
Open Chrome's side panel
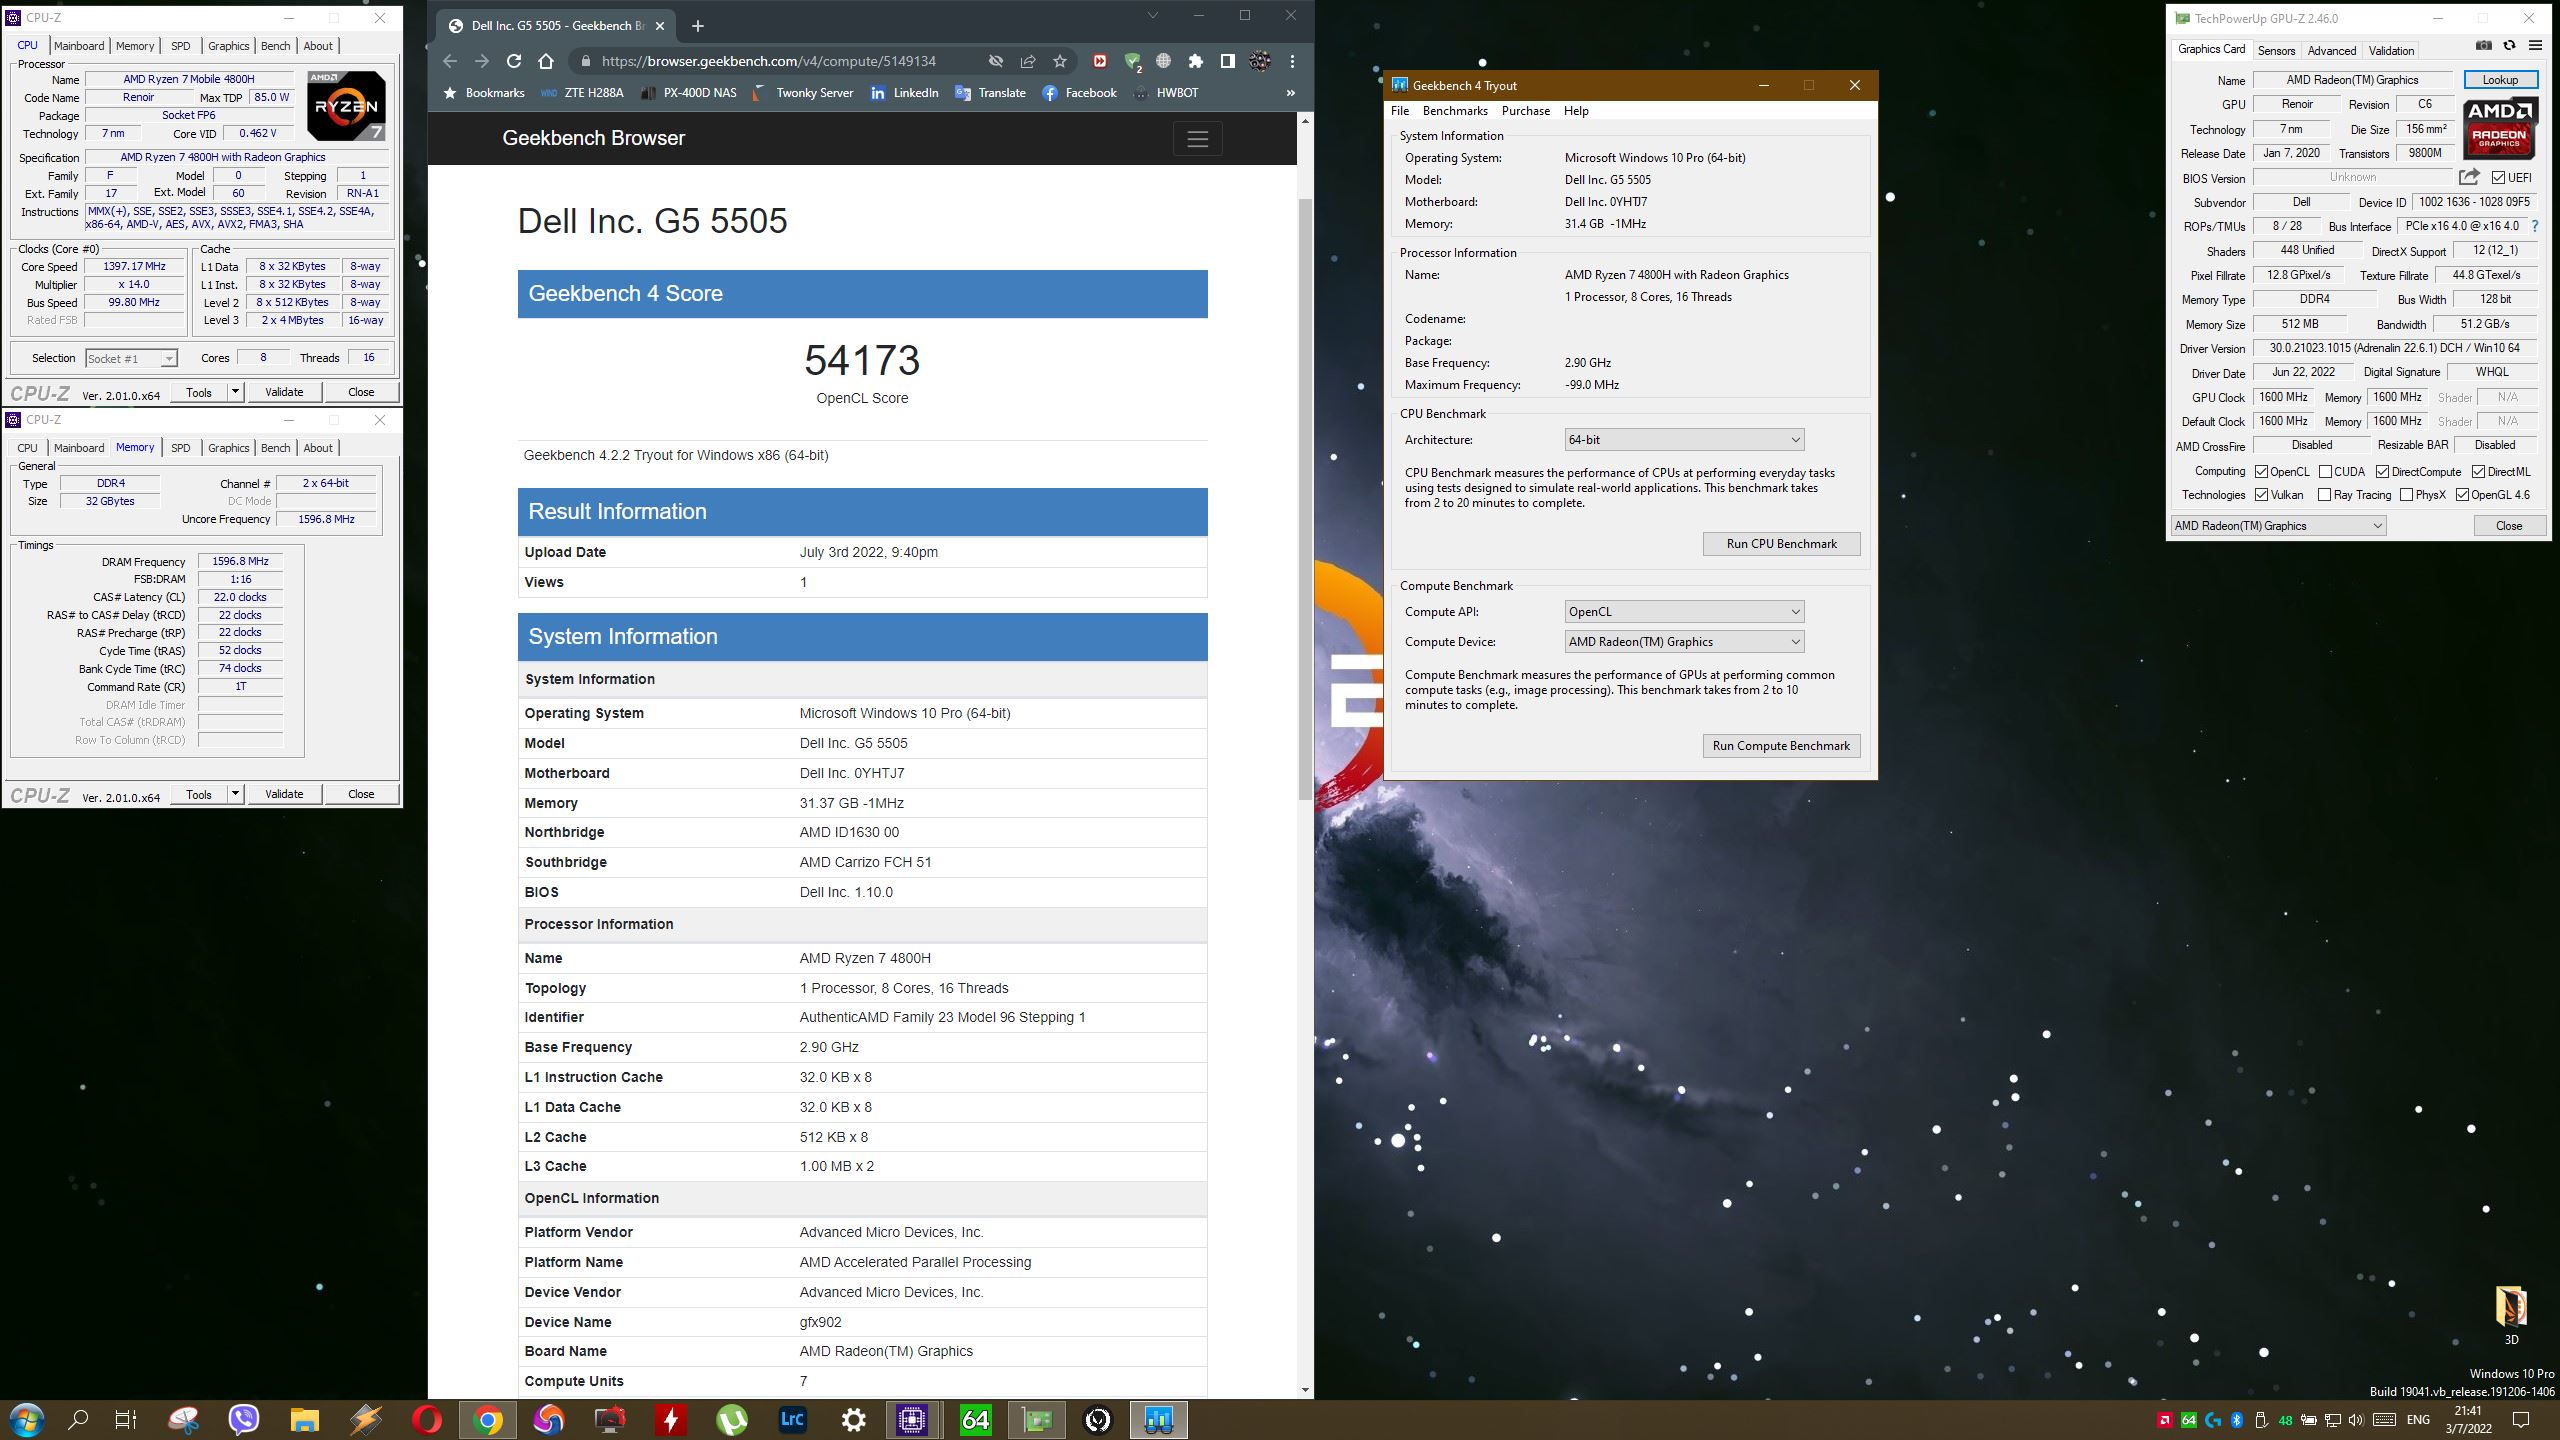coord(1227,61)
